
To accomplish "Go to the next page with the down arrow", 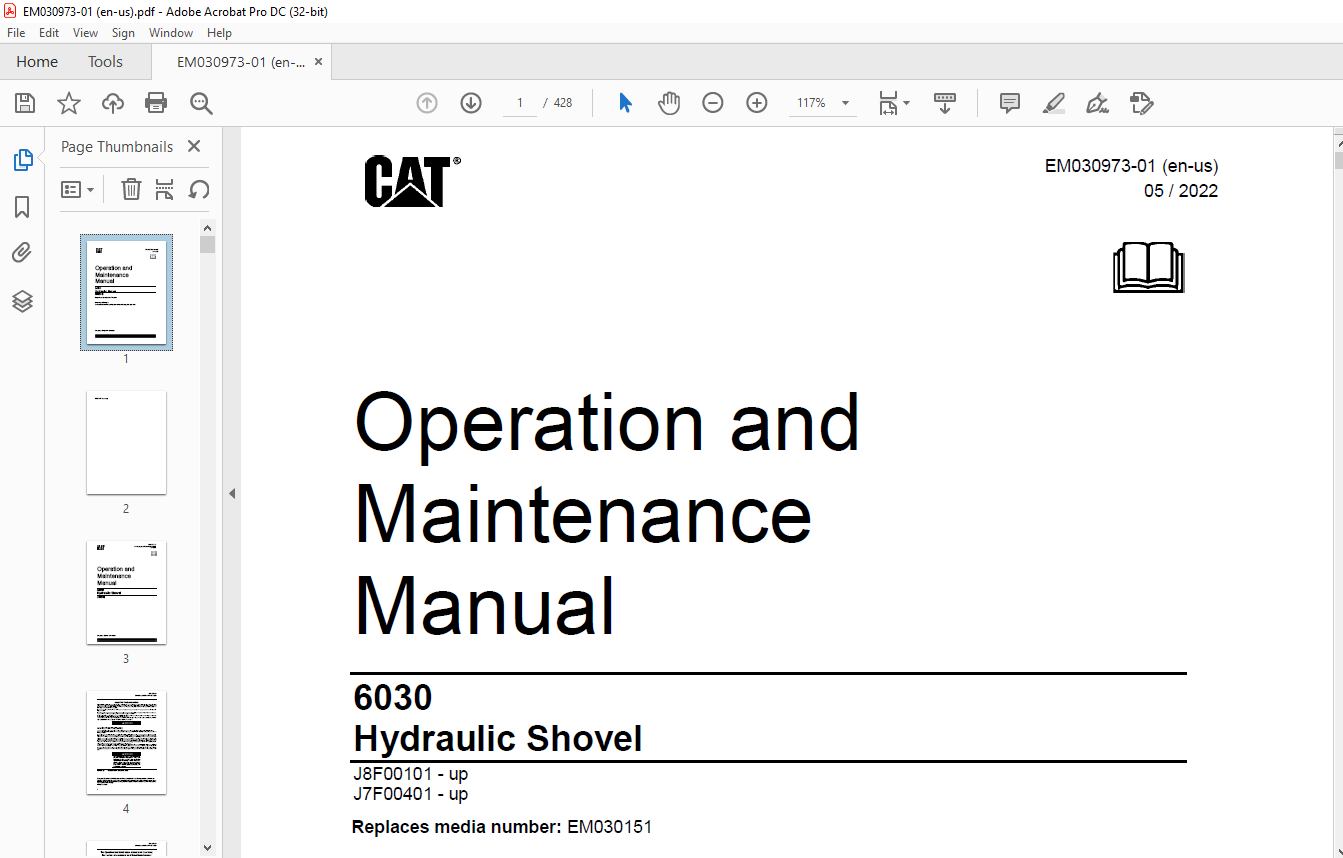I will (x=471, y=103).
